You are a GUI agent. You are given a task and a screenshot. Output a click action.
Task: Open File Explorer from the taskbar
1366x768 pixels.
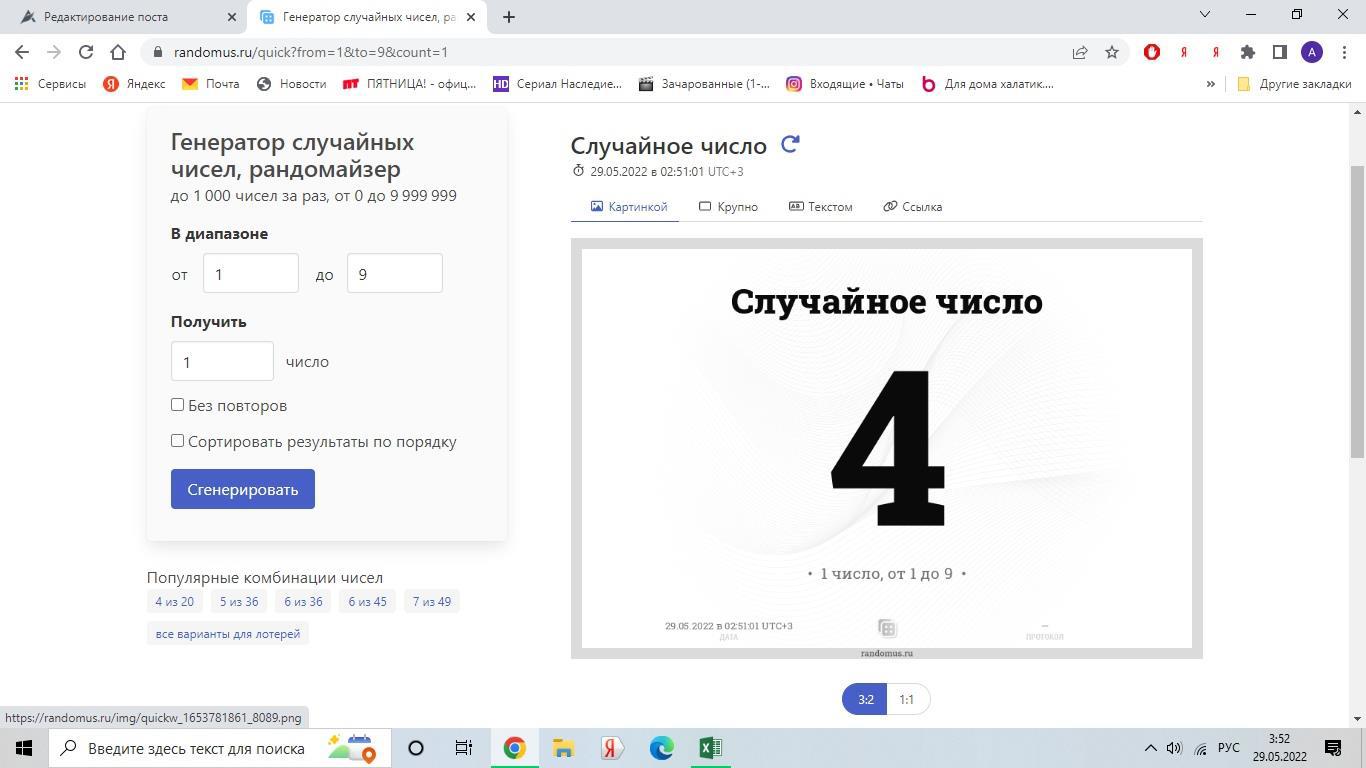(x=563, y=748)
